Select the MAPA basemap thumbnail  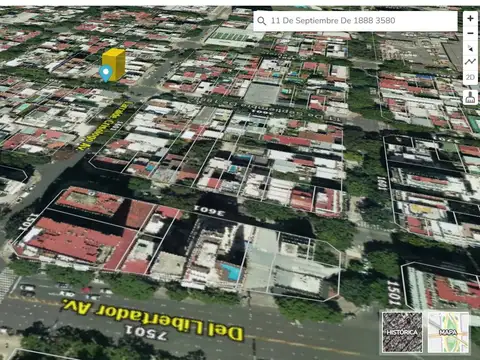(448, 332)
